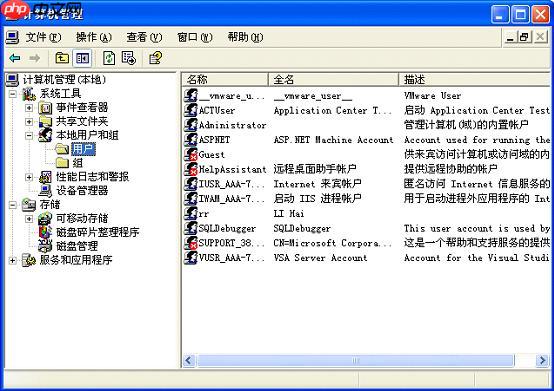Sort by the 名称 column header
Image resolution: width=554 pixels, height=391 pixels.
click(225, 79)
